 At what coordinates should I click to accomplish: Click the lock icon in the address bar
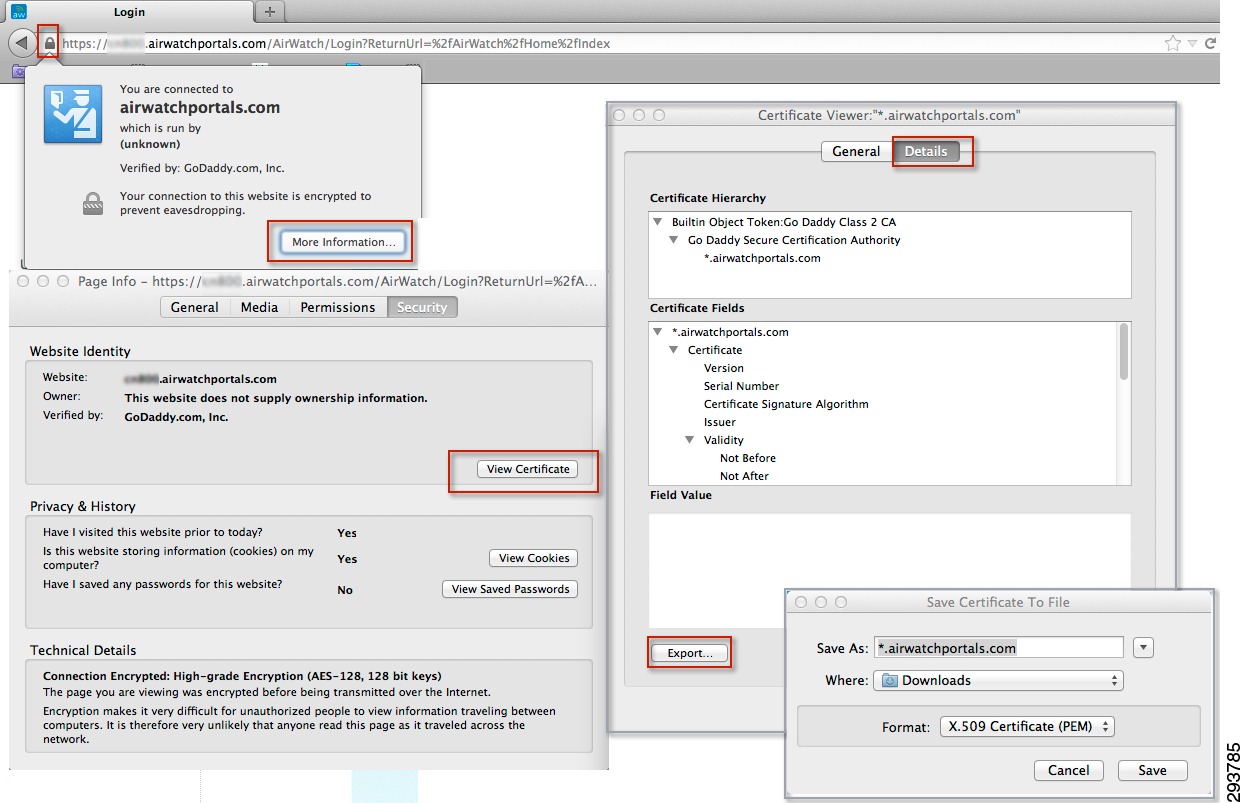[x=49, y=44]
